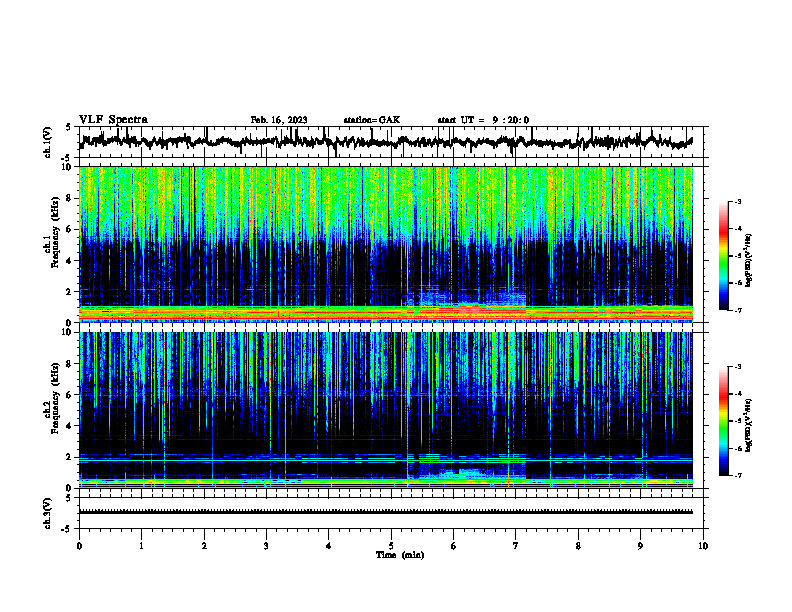This screenshot has width=792, height=612.
Task: Click the ch.1 color bar log(PSD) unit label
Action: coord(748,261)
